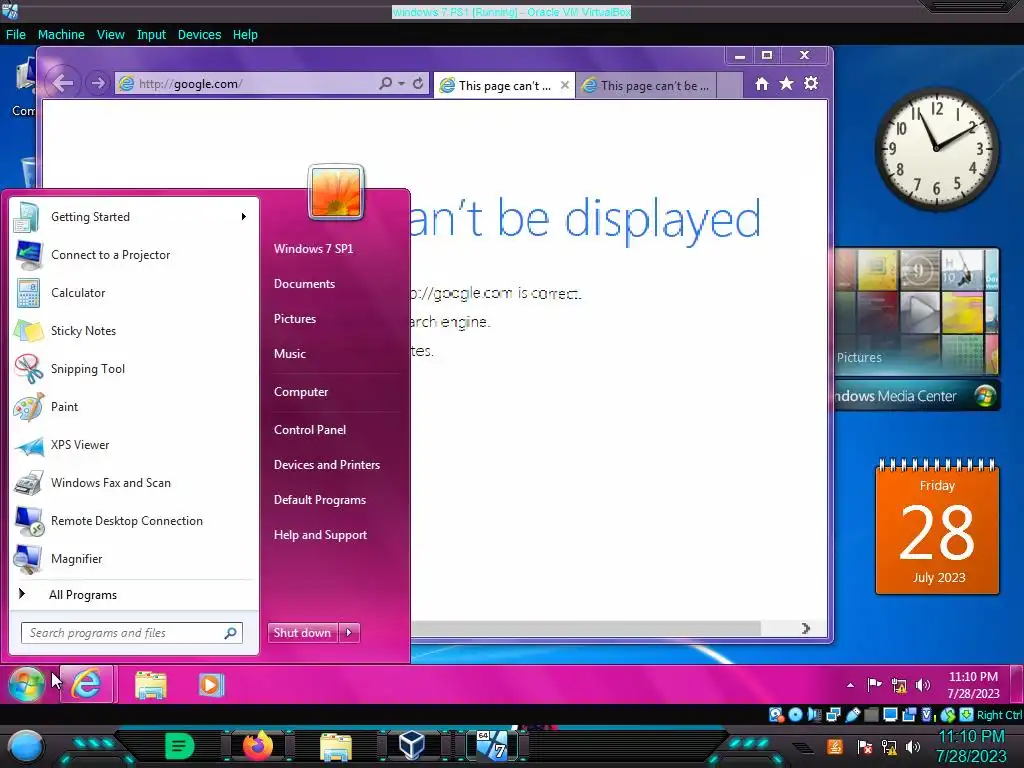The width and height of the screenshot is (1024, 768).
Task: Click Windows Media Center gadget
Action: pyautogui.click(x=917, y=328)
